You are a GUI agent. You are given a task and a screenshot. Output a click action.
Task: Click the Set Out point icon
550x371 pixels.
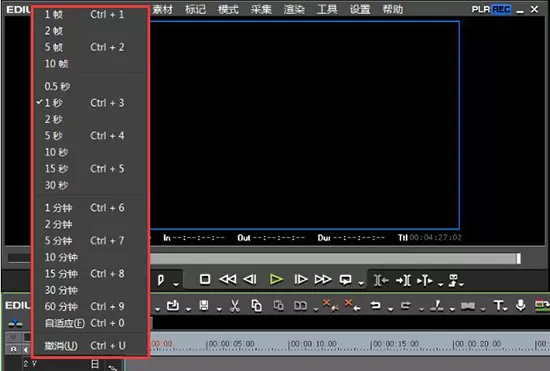(403, 280)
